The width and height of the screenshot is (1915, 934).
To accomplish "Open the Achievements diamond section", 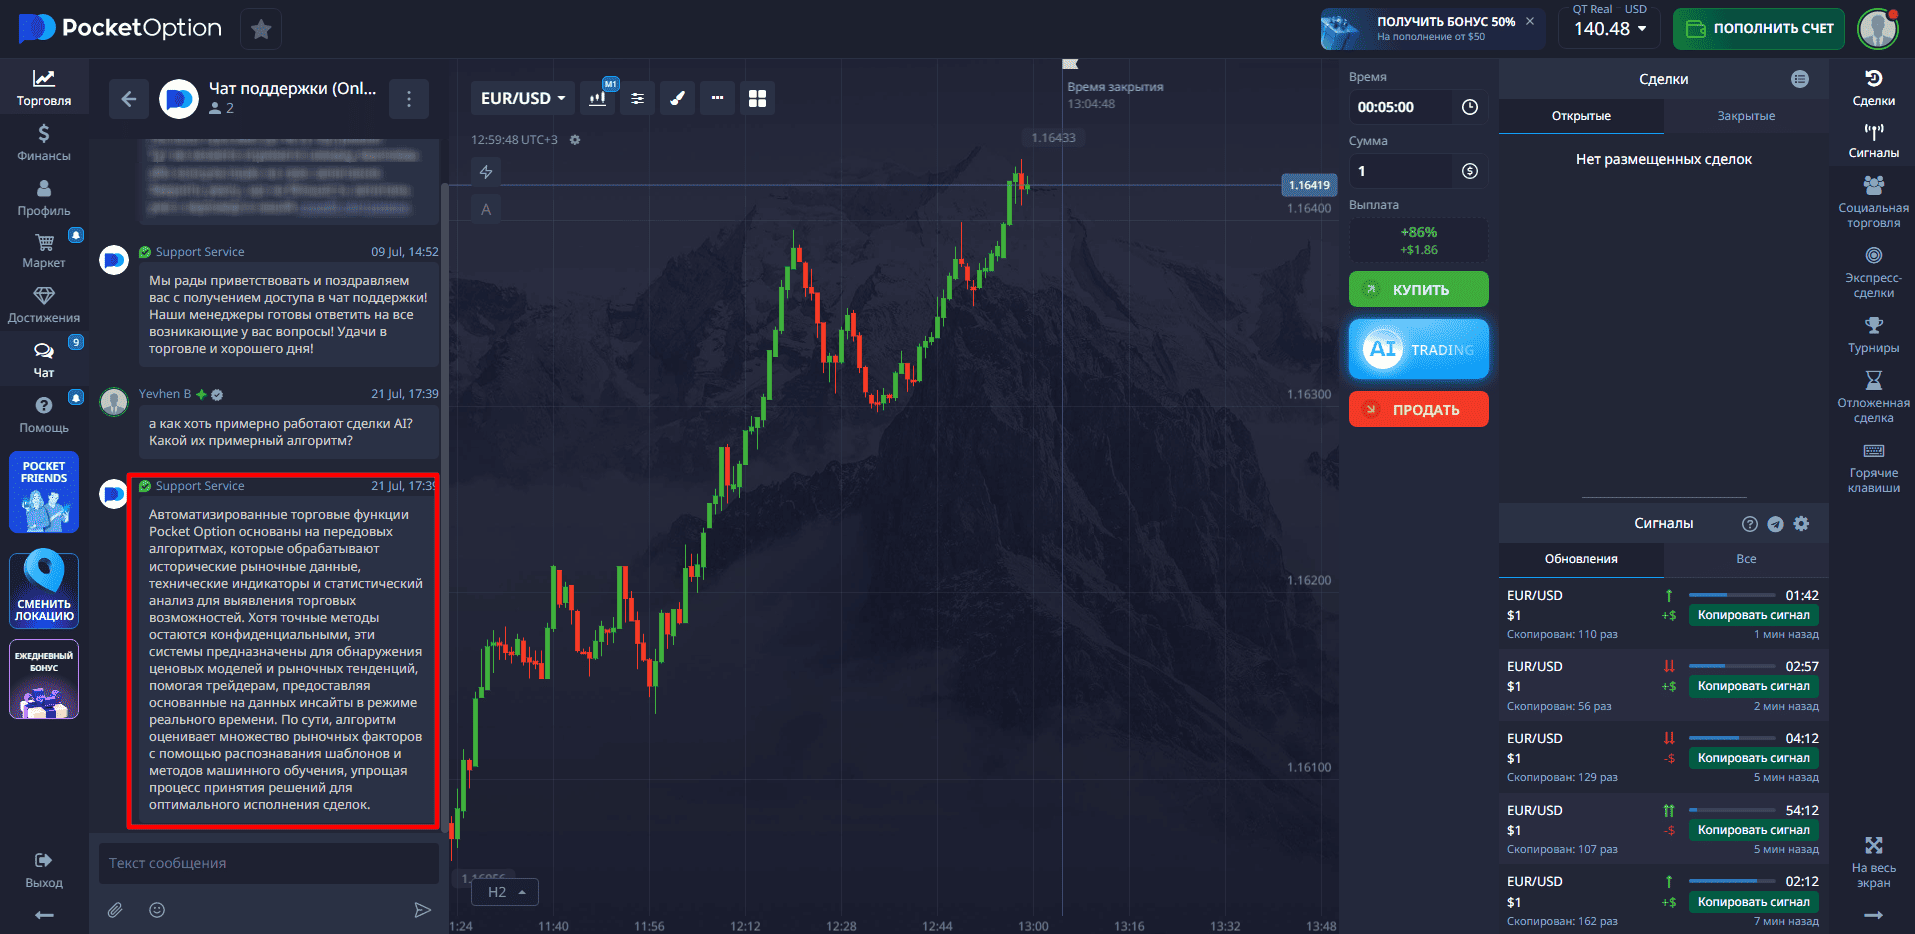I will [44, 305].
